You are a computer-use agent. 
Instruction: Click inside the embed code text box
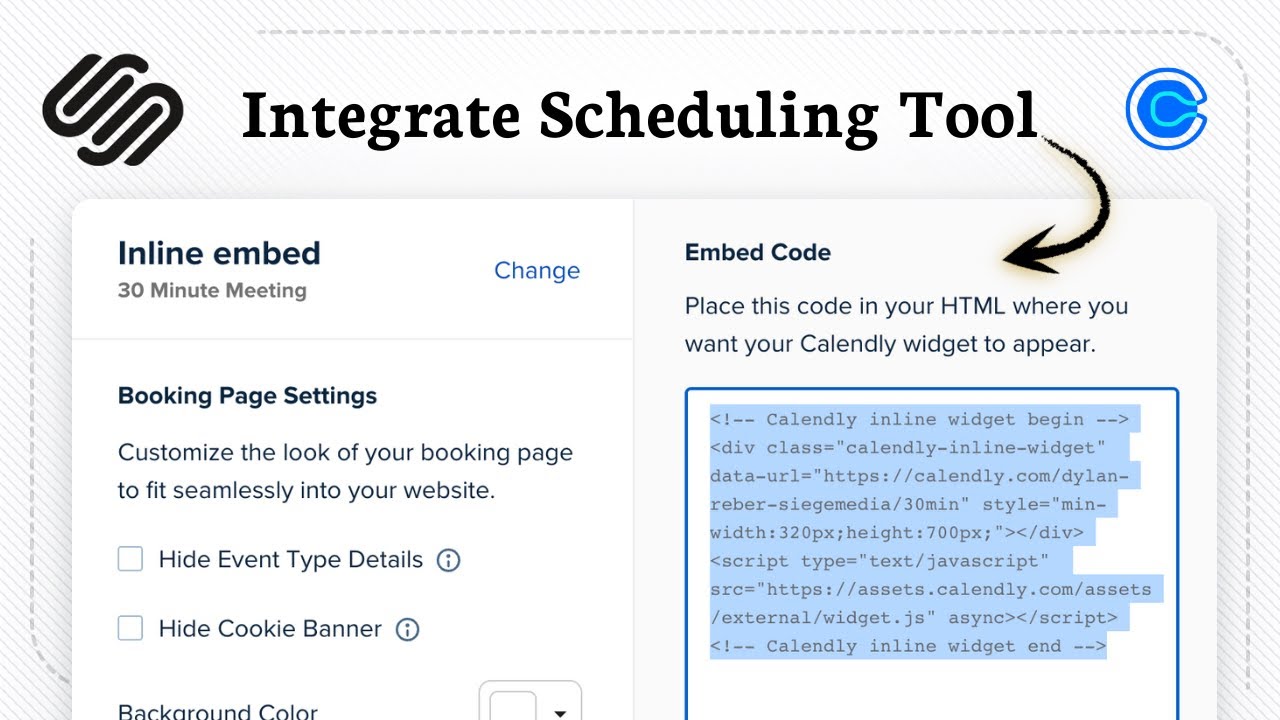tap(932, 554)
